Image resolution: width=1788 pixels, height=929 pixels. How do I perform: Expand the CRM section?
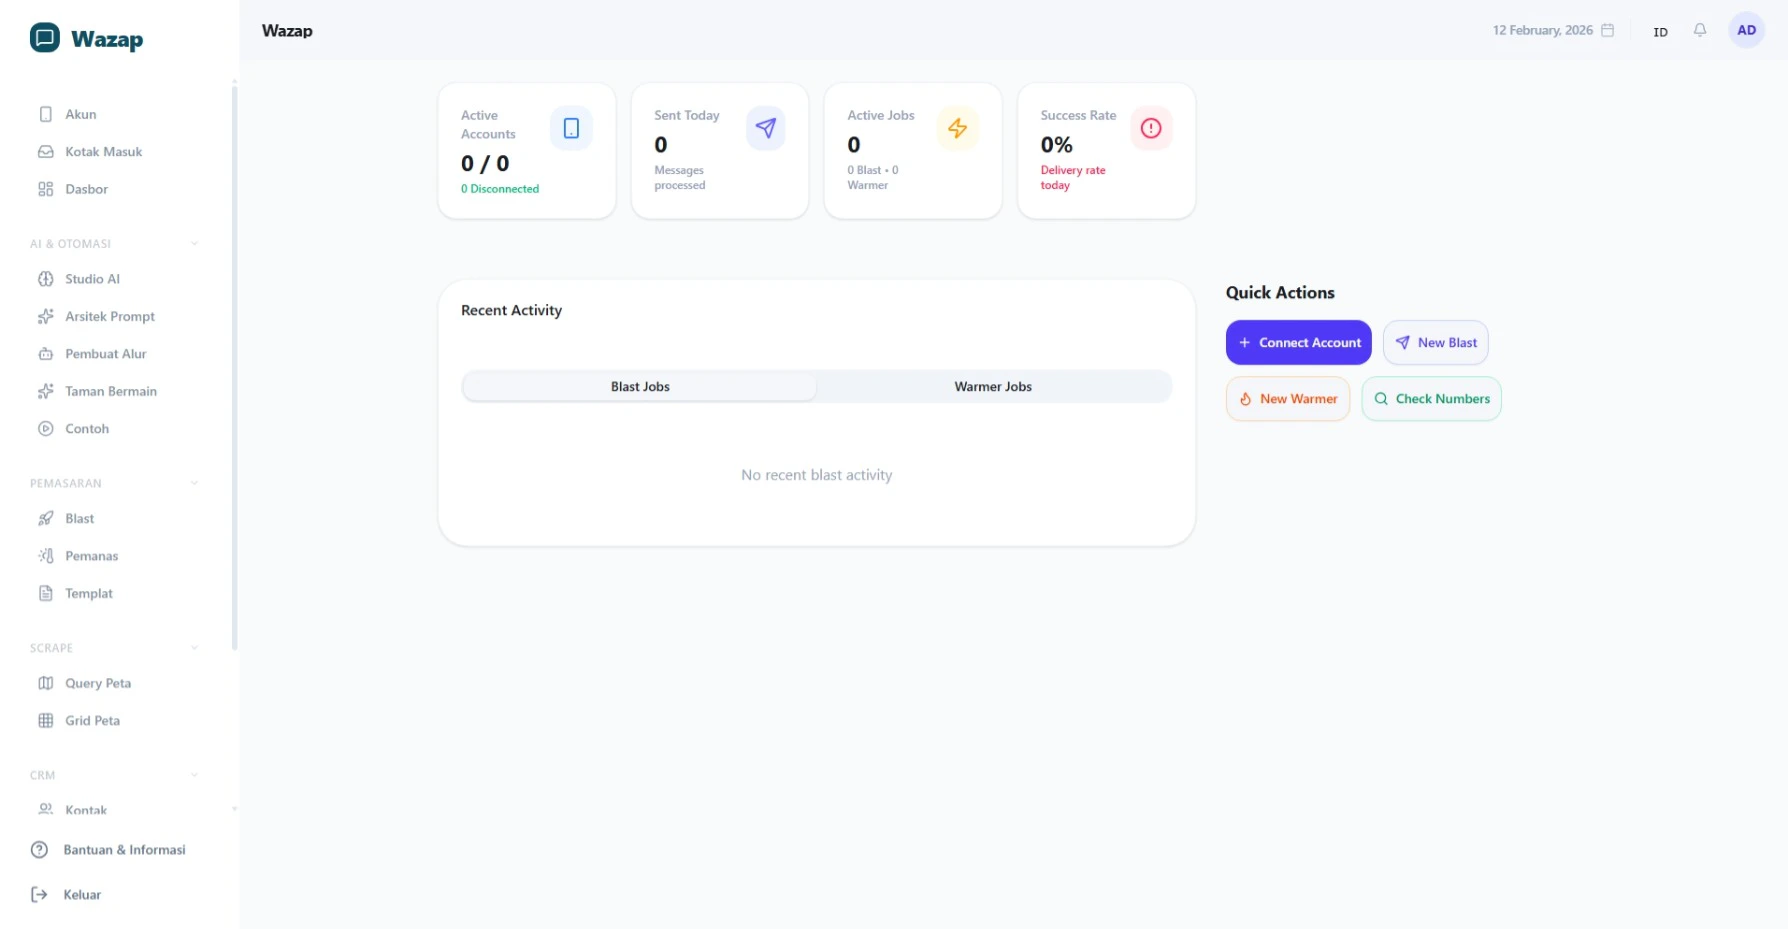coord(194,774)
